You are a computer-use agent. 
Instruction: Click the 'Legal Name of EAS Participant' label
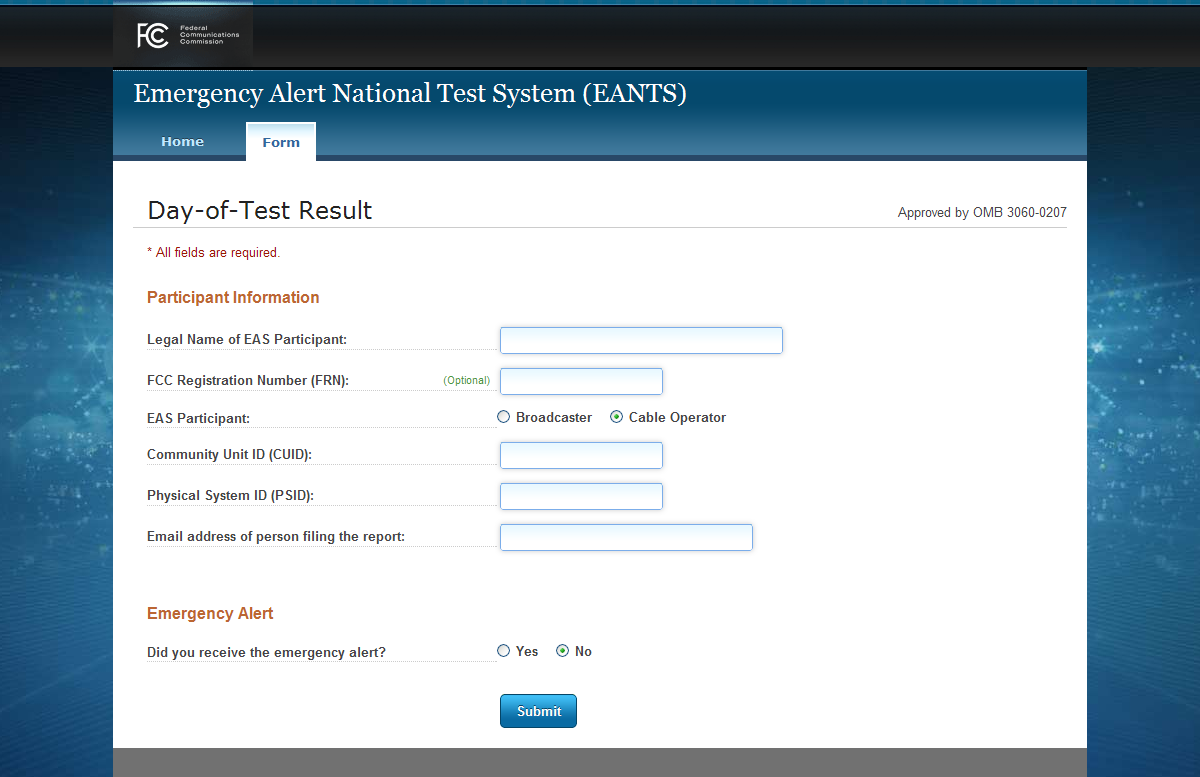(x=247, y=340)
